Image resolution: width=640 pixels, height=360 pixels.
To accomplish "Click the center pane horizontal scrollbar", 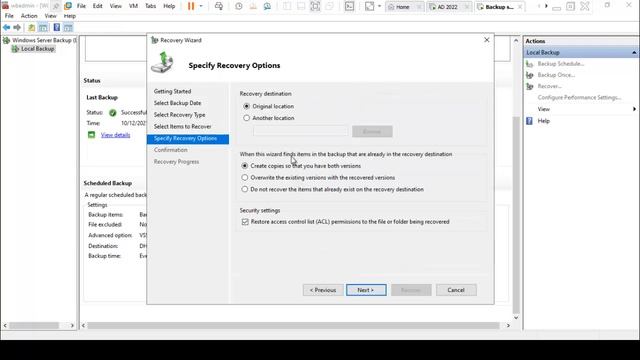I will (293, 325).
